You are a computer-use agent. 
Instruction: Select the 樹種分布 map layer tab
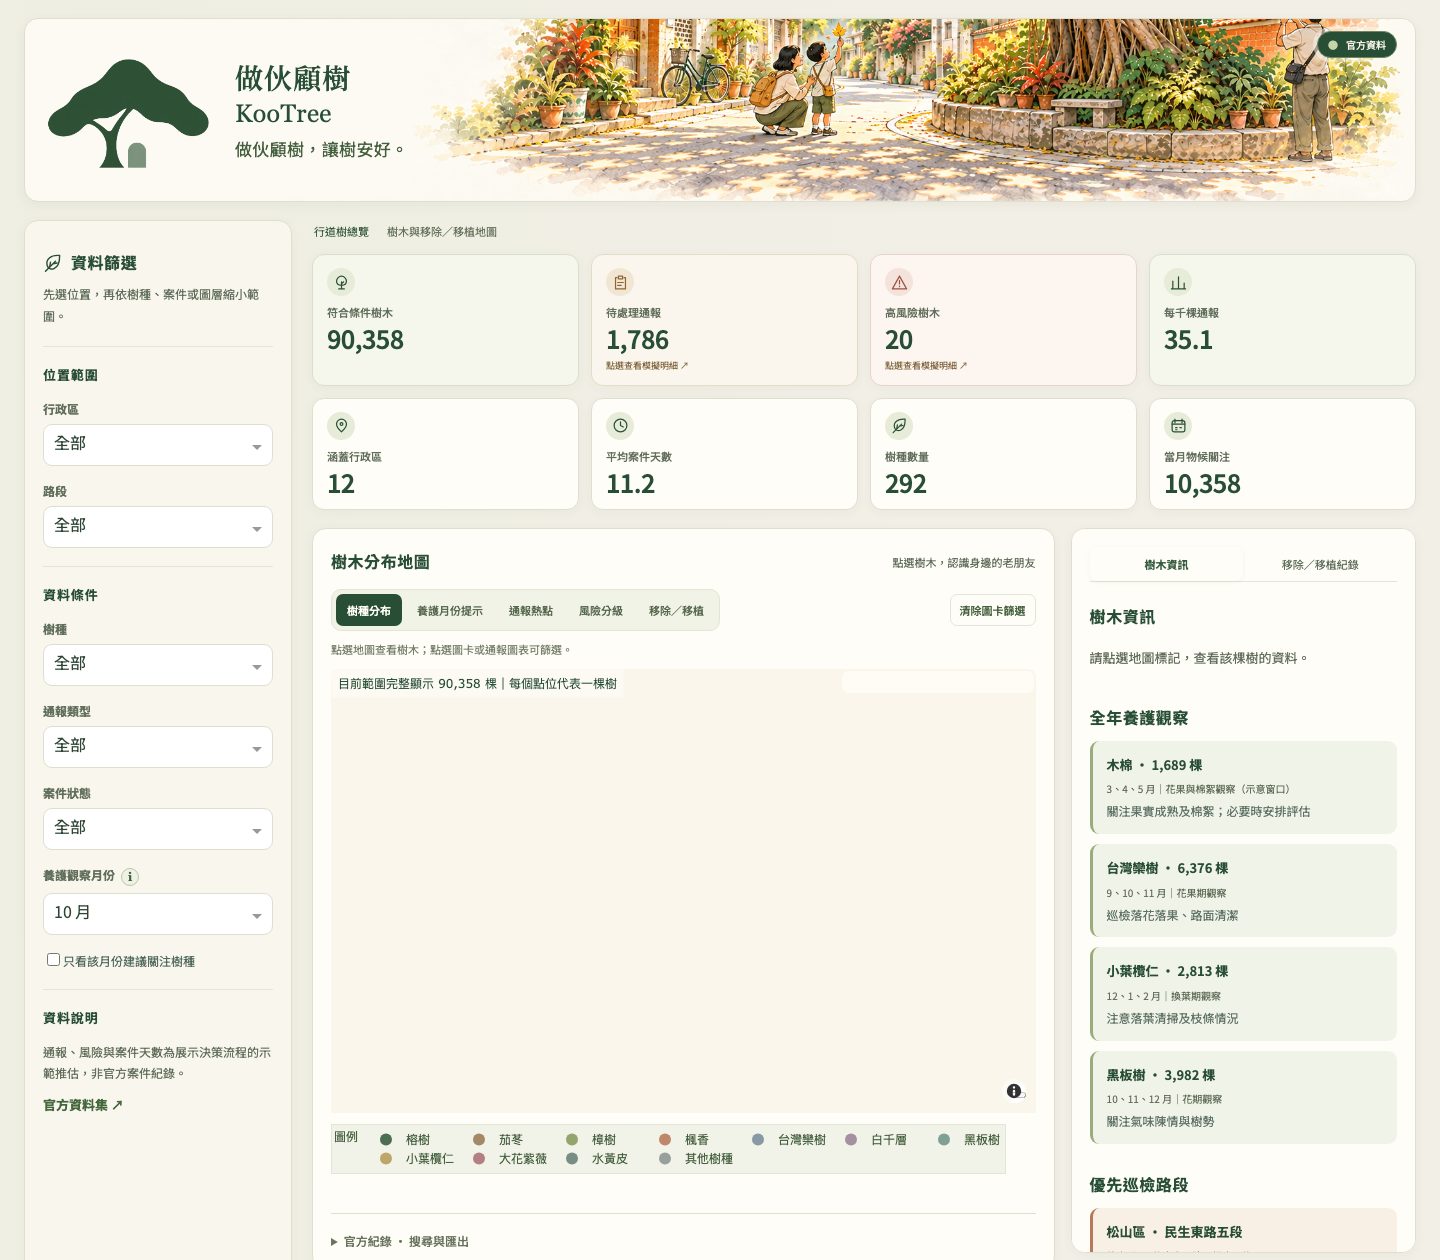(369, 610)
